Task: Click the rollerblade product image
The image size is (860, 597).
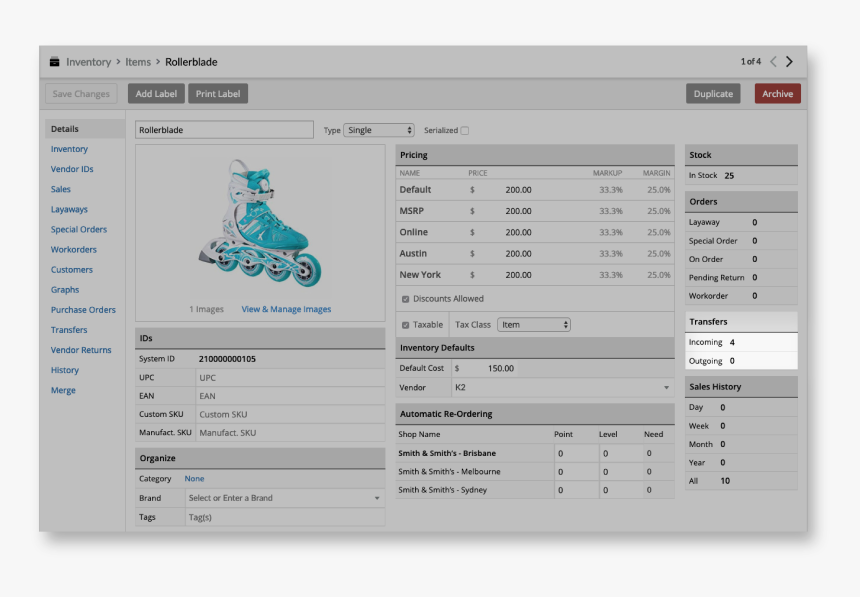Action: (x=261, y=222)
